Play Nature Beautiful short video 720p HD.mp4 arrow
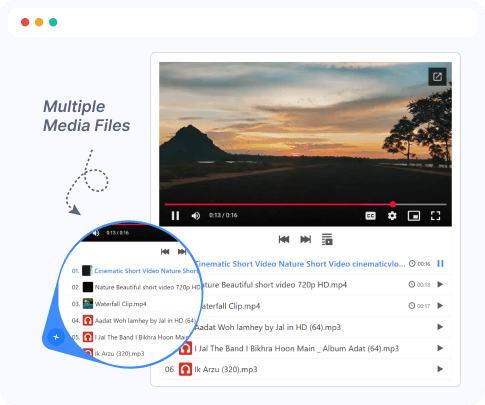485x405 pixels. pos(440,284)
